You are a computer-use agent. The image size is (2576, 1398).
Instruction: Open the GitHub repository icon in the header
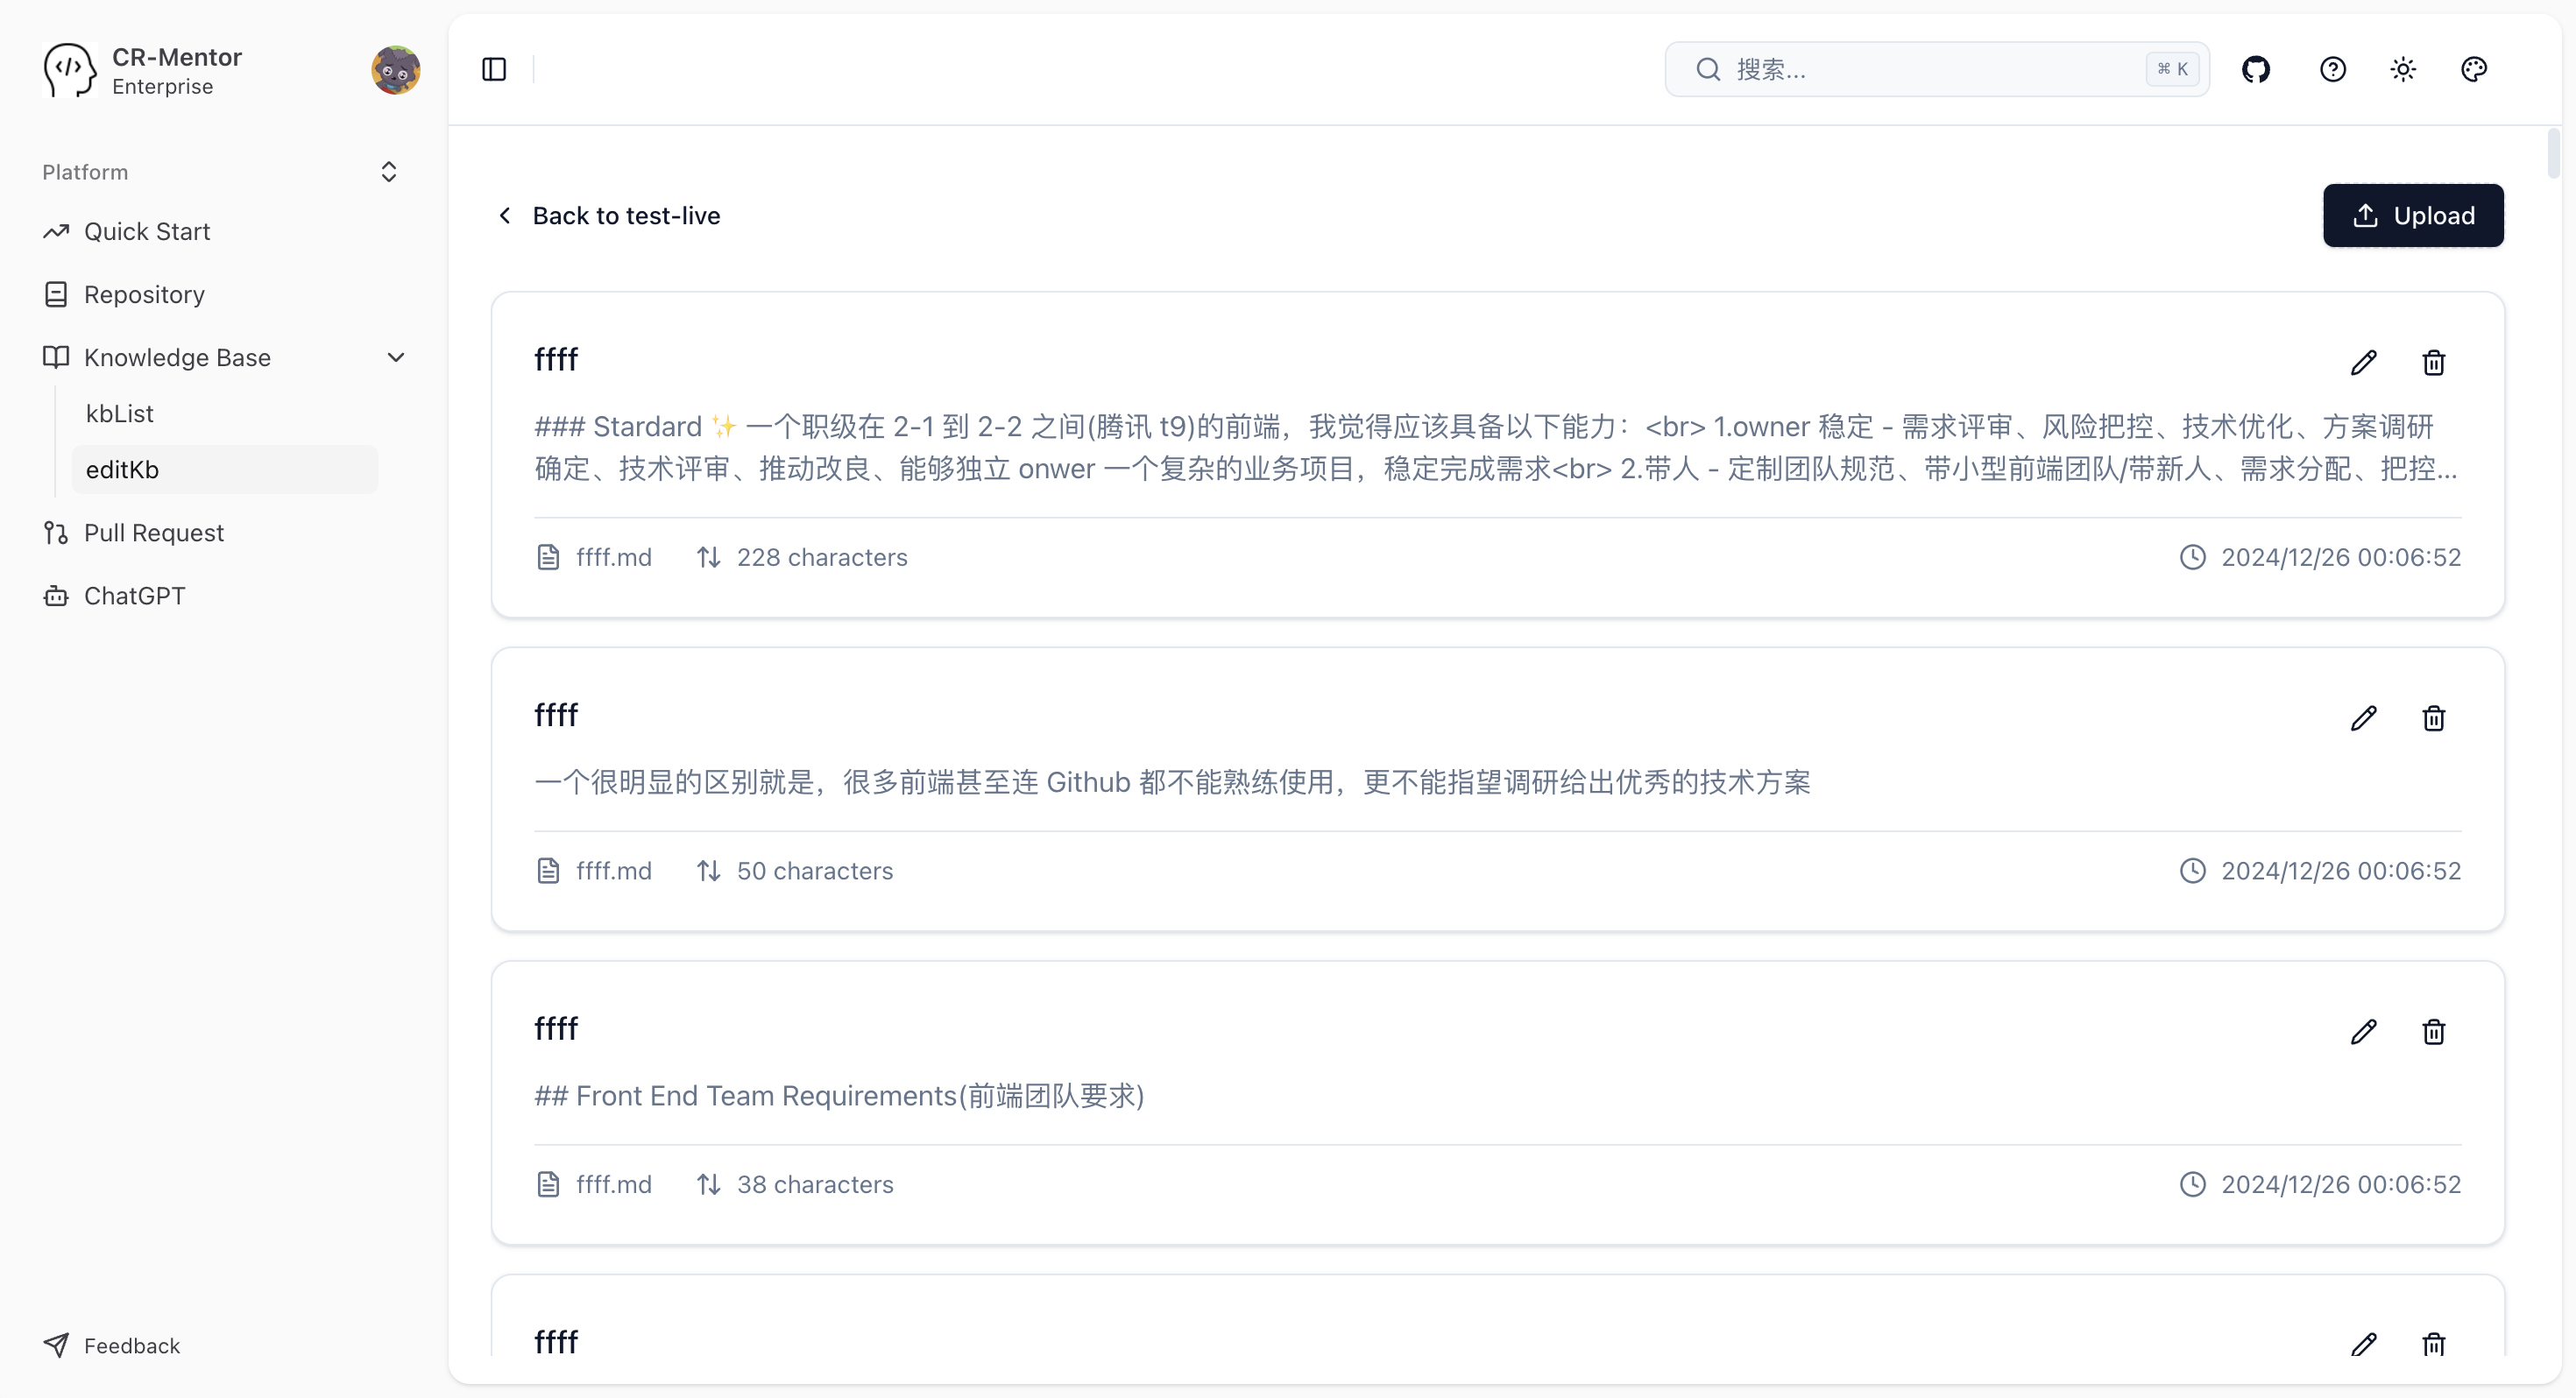[x=2258, y=69]
